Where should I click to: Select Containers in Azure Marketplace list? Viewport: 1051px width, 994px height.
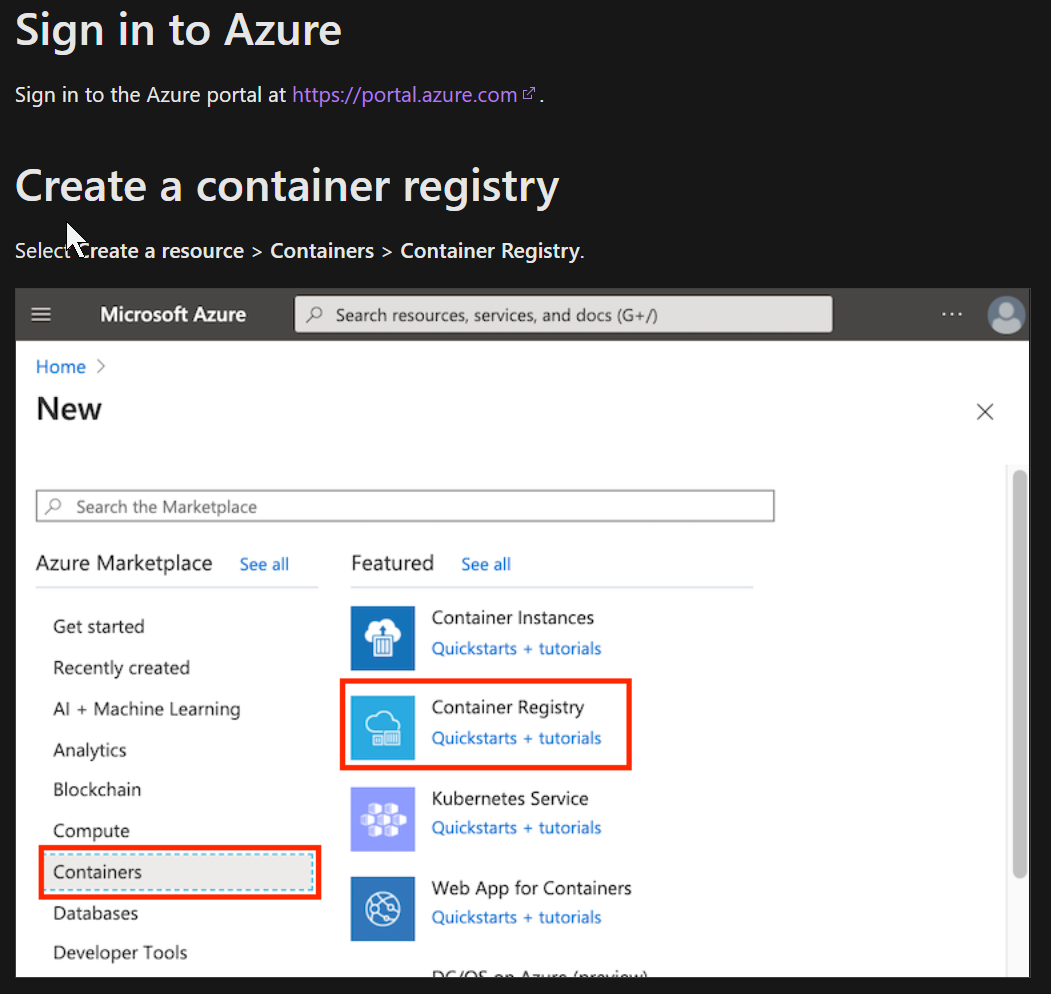pos(97,872)
